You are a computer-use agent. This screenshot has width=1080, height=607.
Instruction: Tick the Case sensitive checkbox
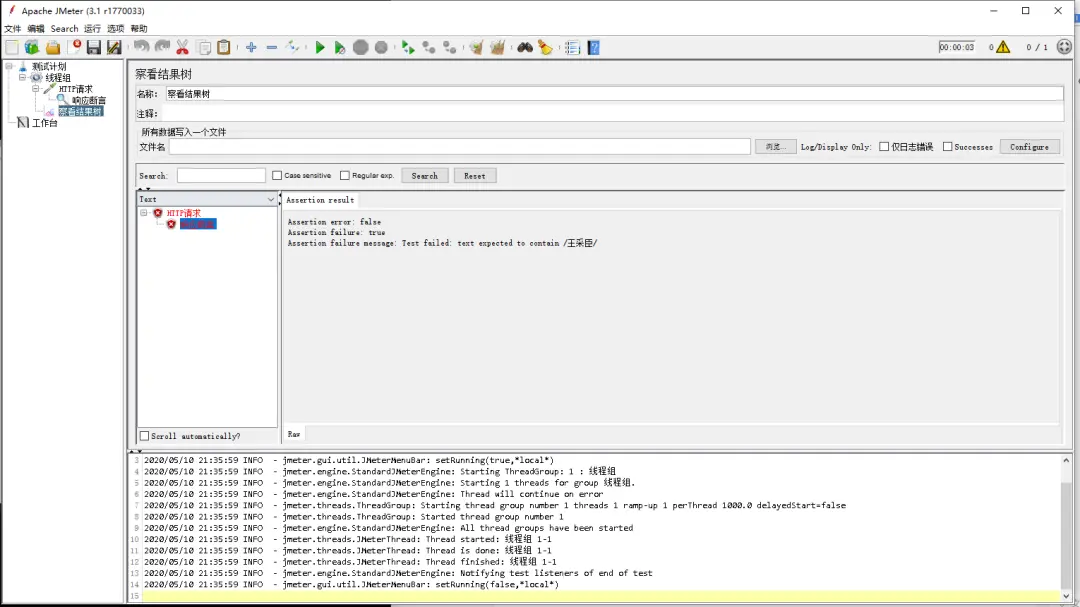(277, 176)
